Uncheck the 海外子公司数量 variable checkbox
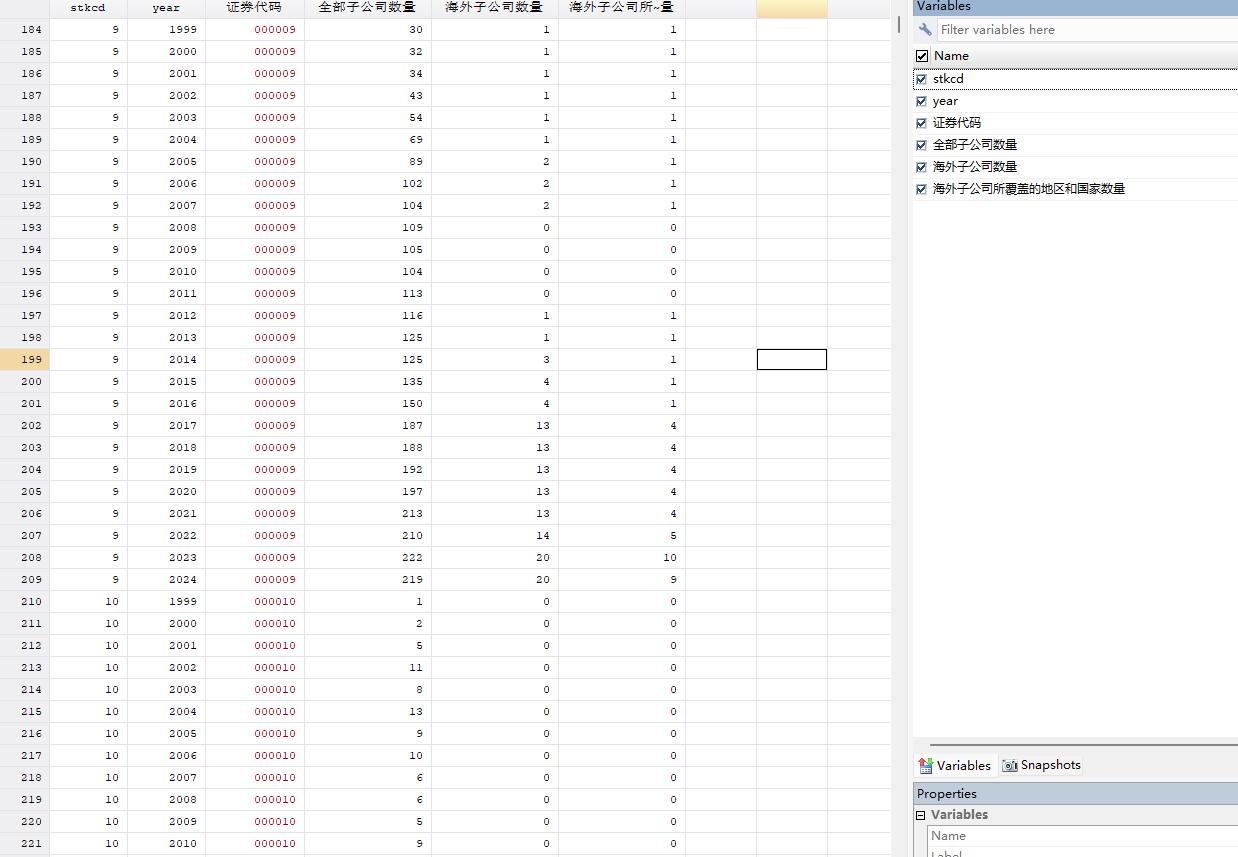Screen dimensions: 1238x857 coord(921,167)
